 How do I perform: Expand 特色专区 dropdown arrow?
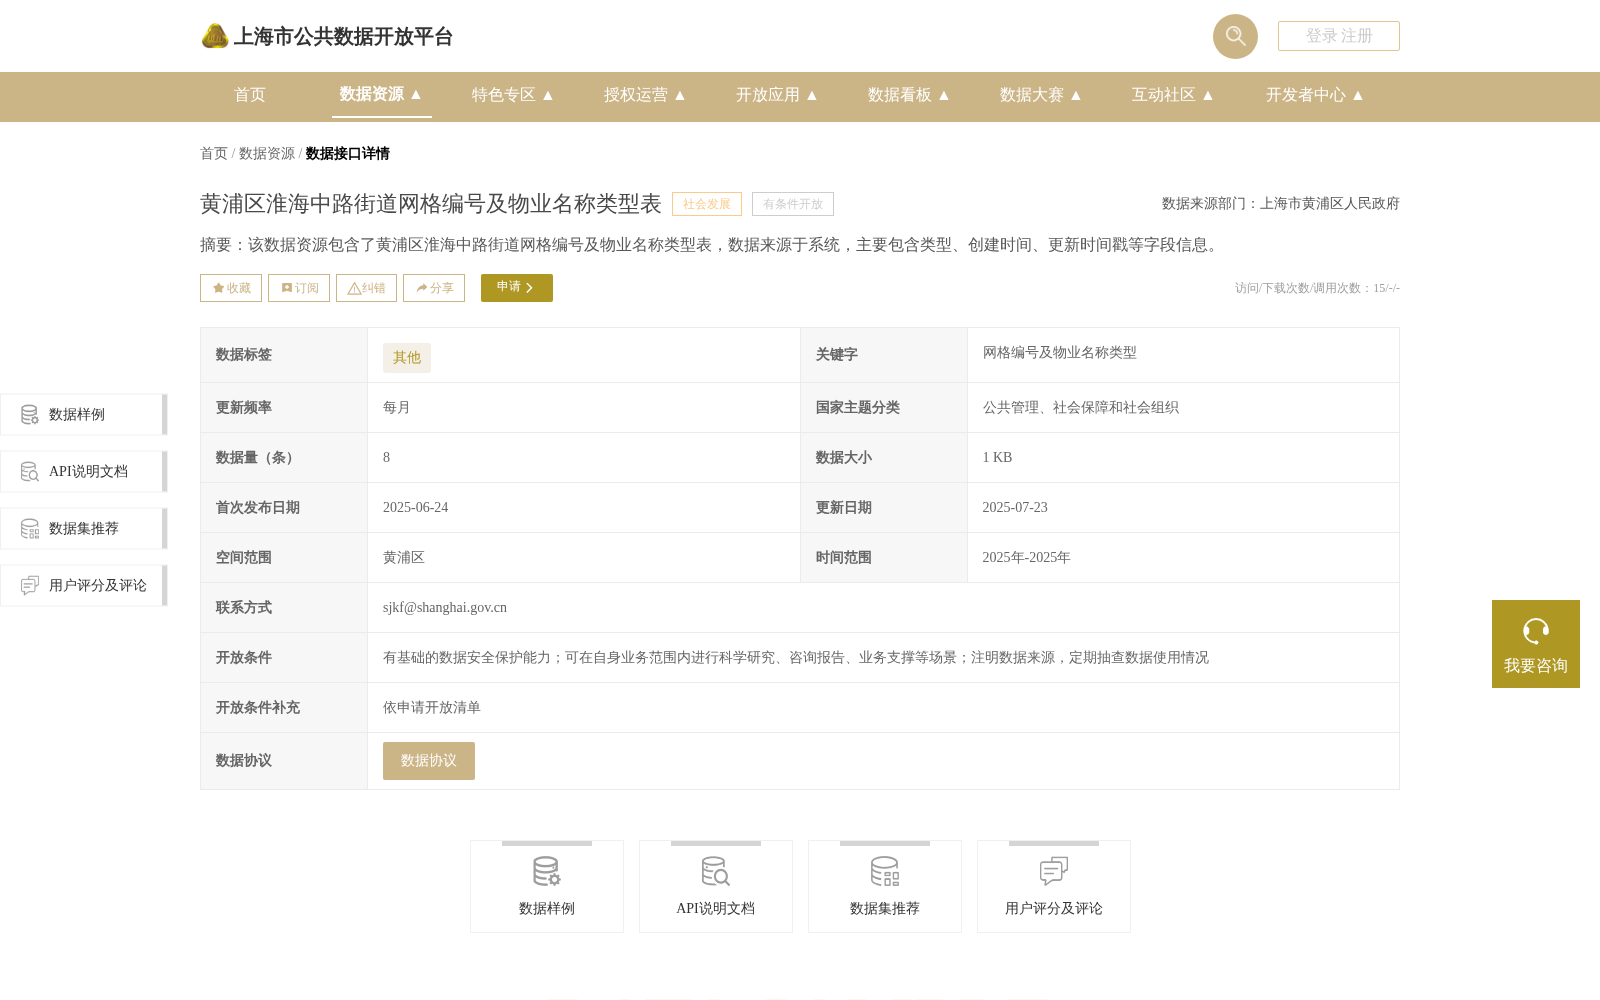click(548, 95)
